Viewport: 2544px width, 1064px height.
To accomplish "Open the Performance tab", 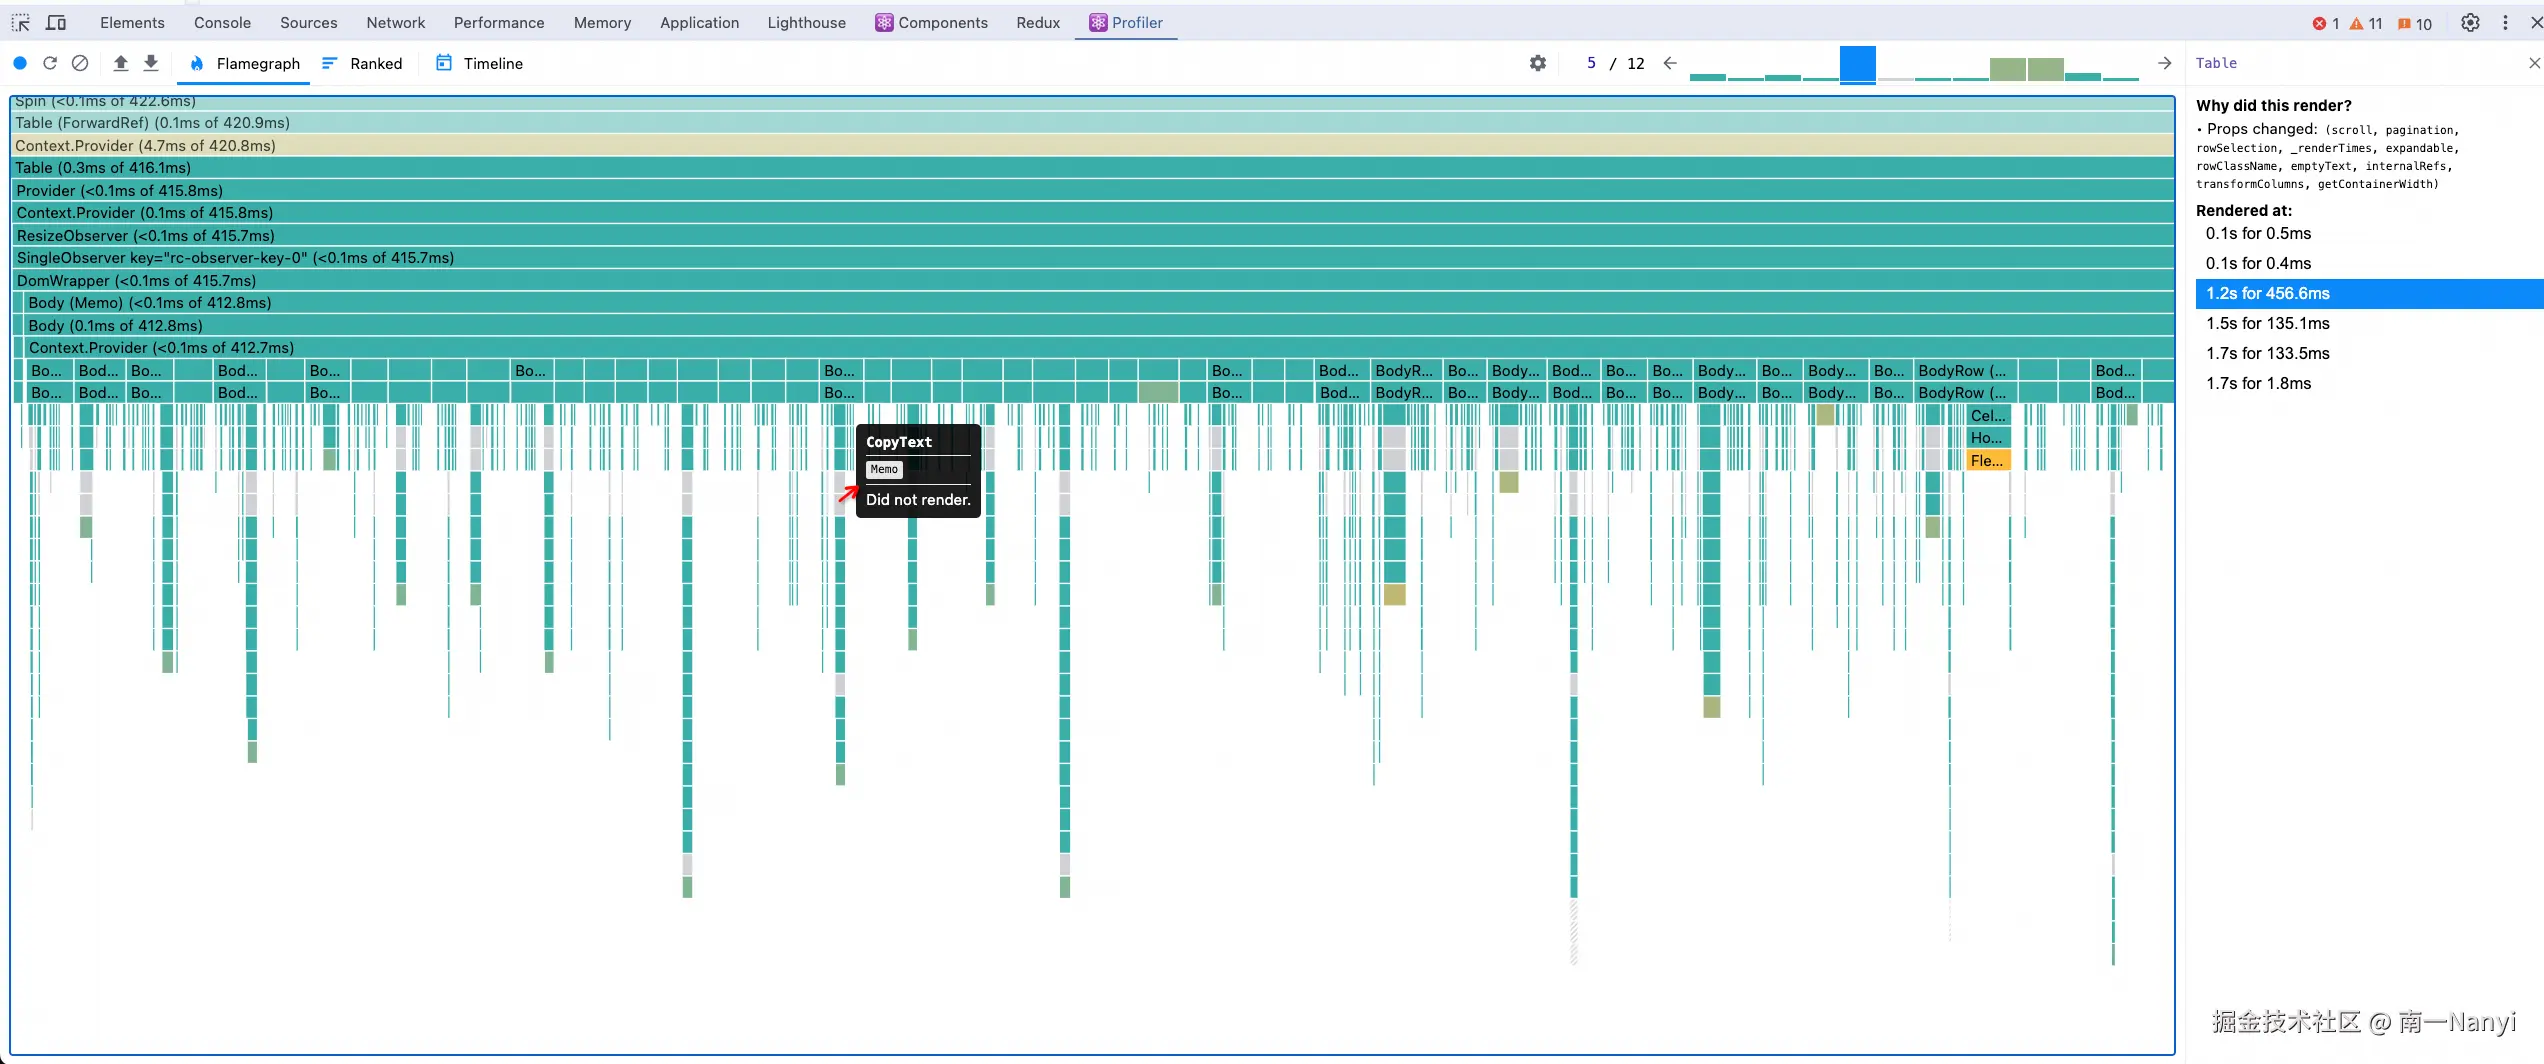I will coord(499,23).
